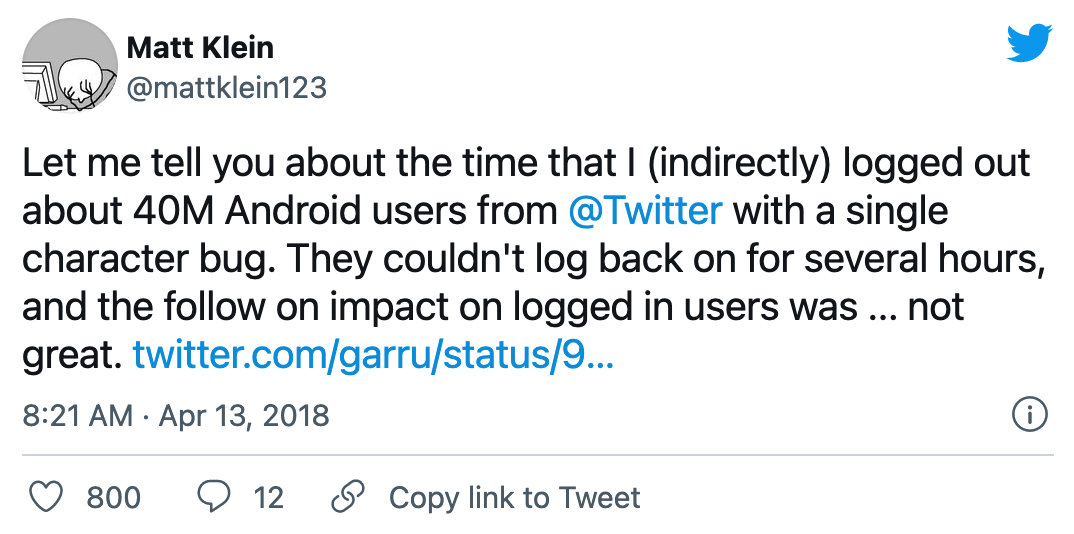The height and width of the screenshot is (534, 1074).
Task: Click the 12 replies count
Action: (x=267, y=497)
